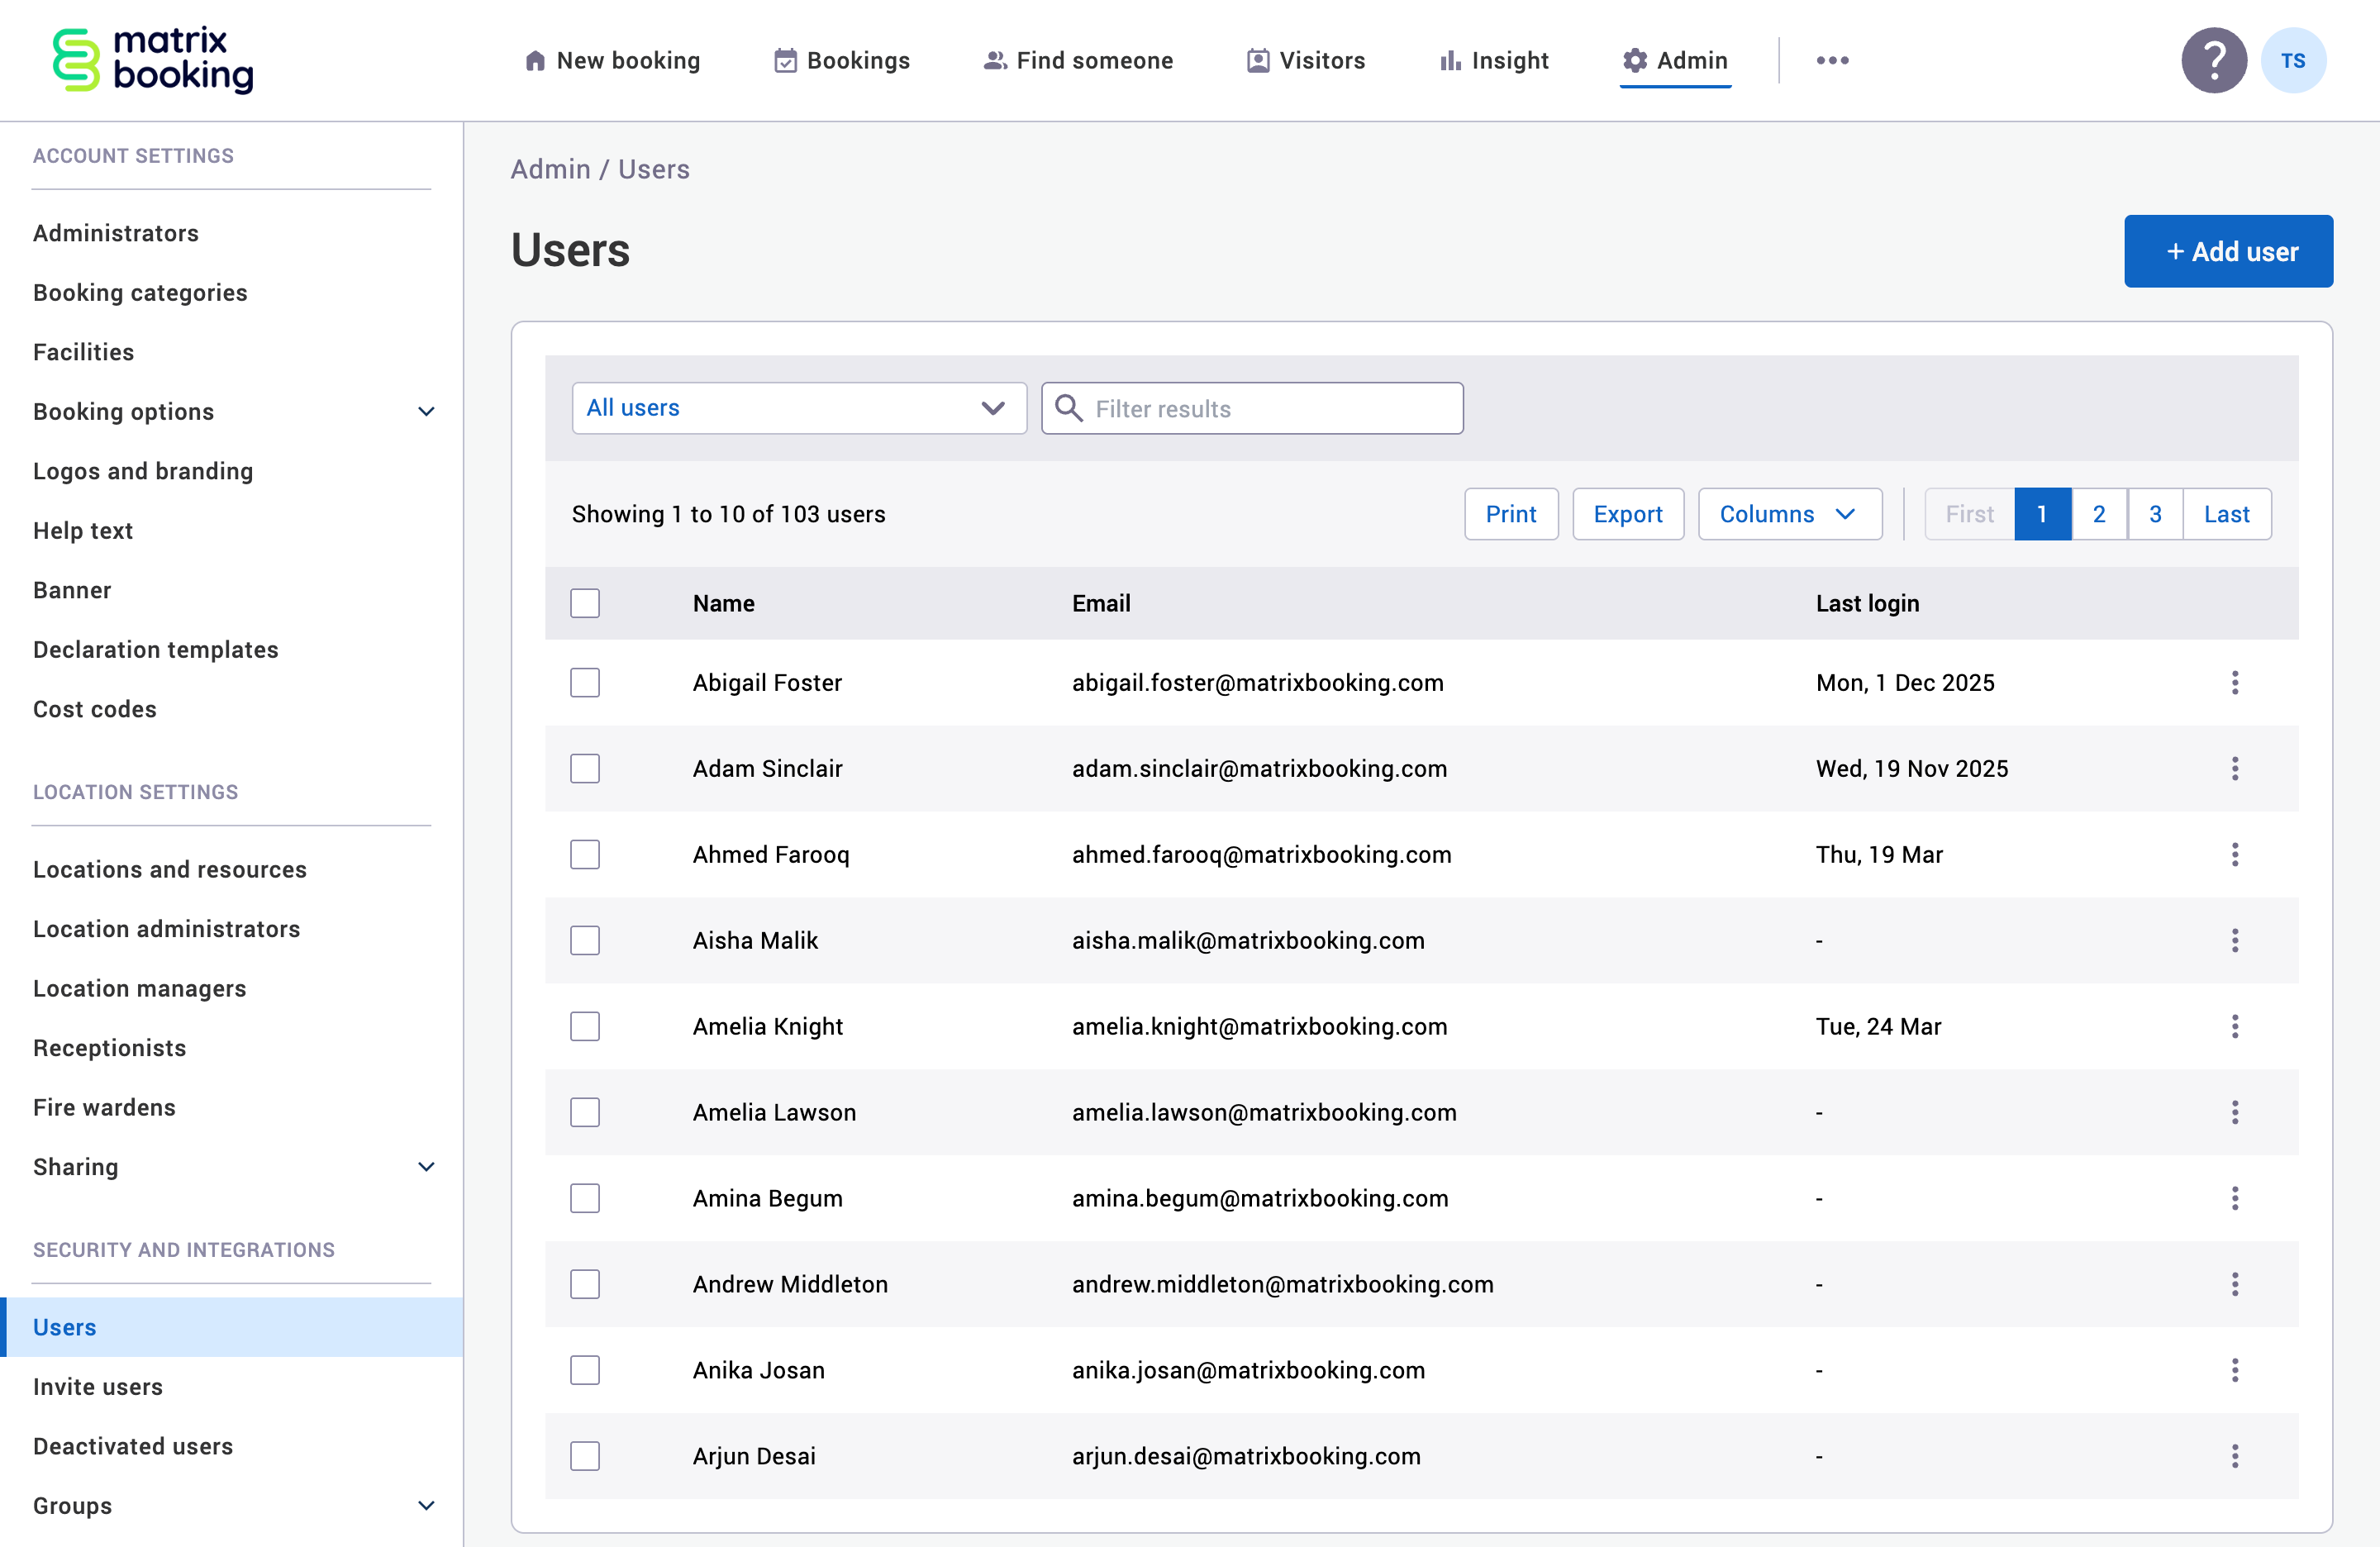The height and width of the screenshot is (1547, 2380).
Task: Click the Visitors badge icon
Action: tap(1257, 60)
